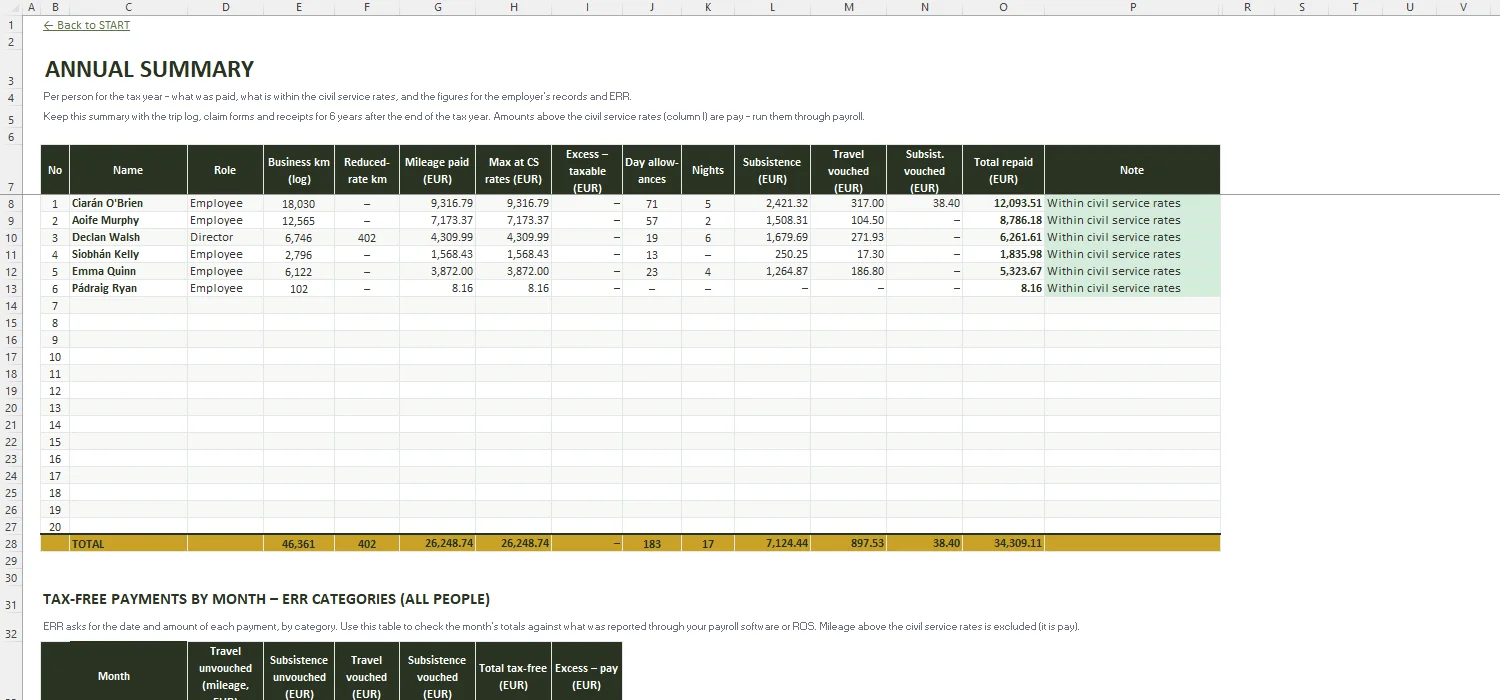Select business km value 18,030
Image resolution: width=1500 pixels, height=700 pixels.
(x=299, y=203)
